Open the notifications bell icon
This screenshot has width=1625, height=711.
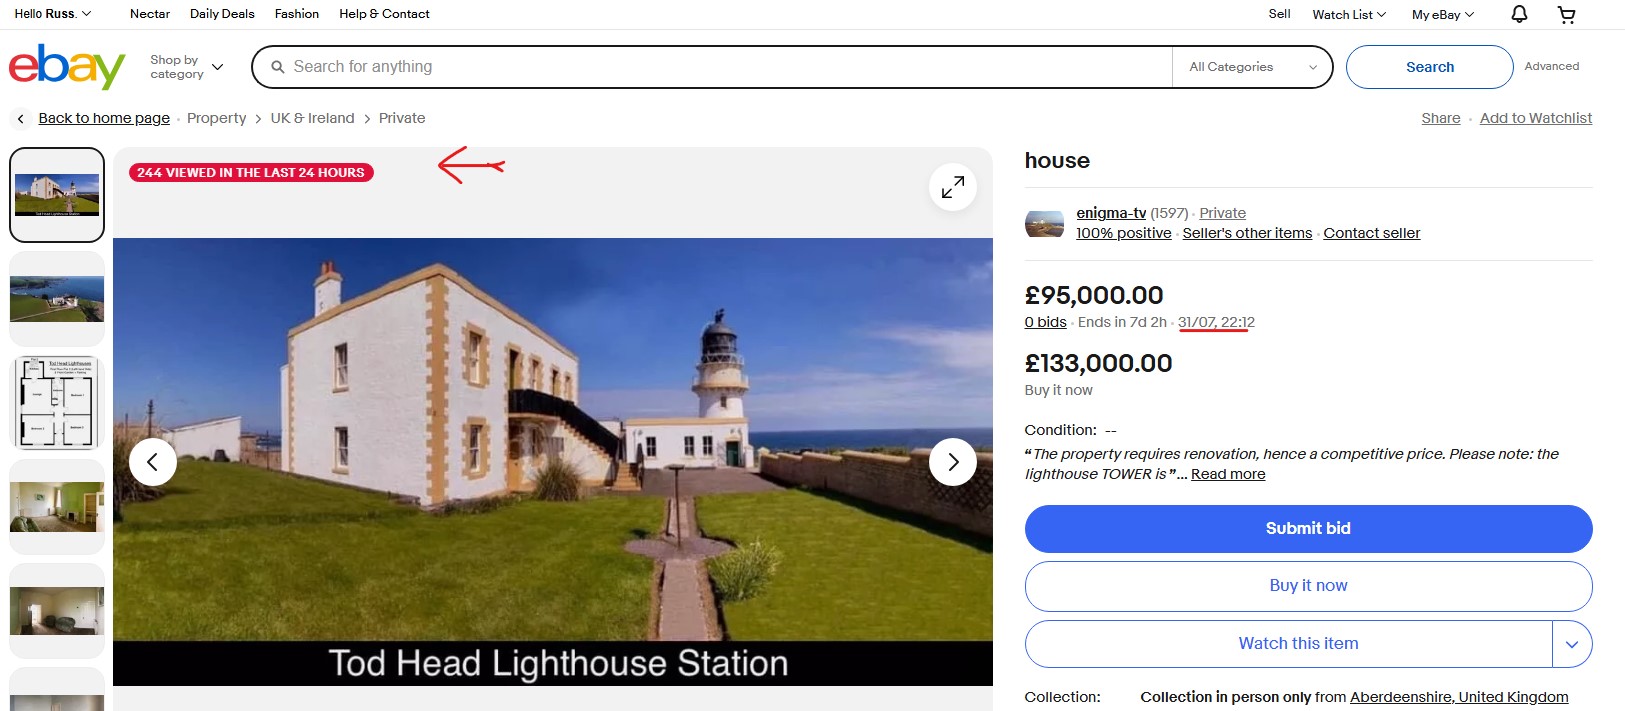(x=1519, y=14)
